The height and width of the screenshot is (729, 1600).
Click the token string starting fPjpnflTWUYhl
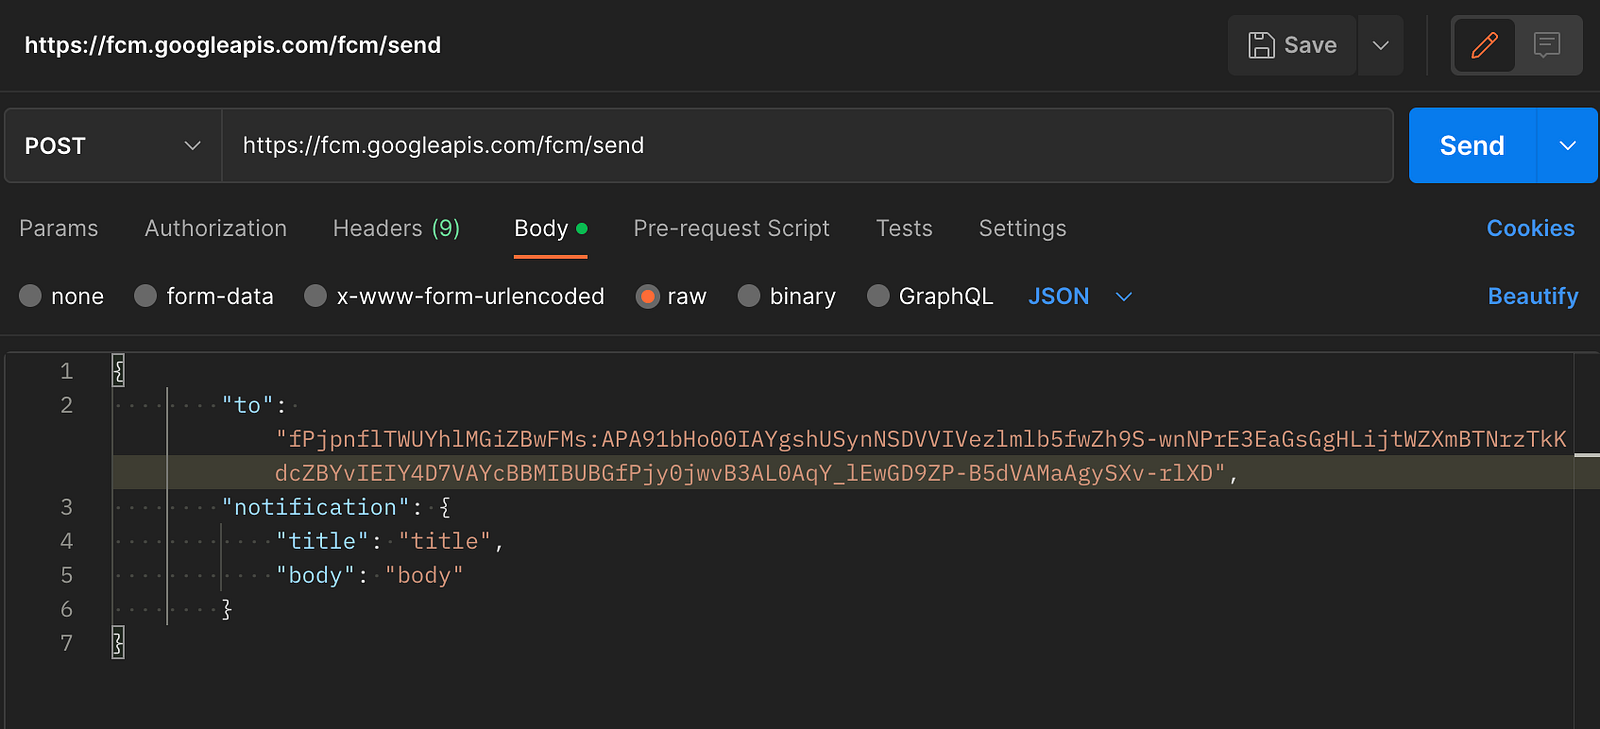coord(921,439)
